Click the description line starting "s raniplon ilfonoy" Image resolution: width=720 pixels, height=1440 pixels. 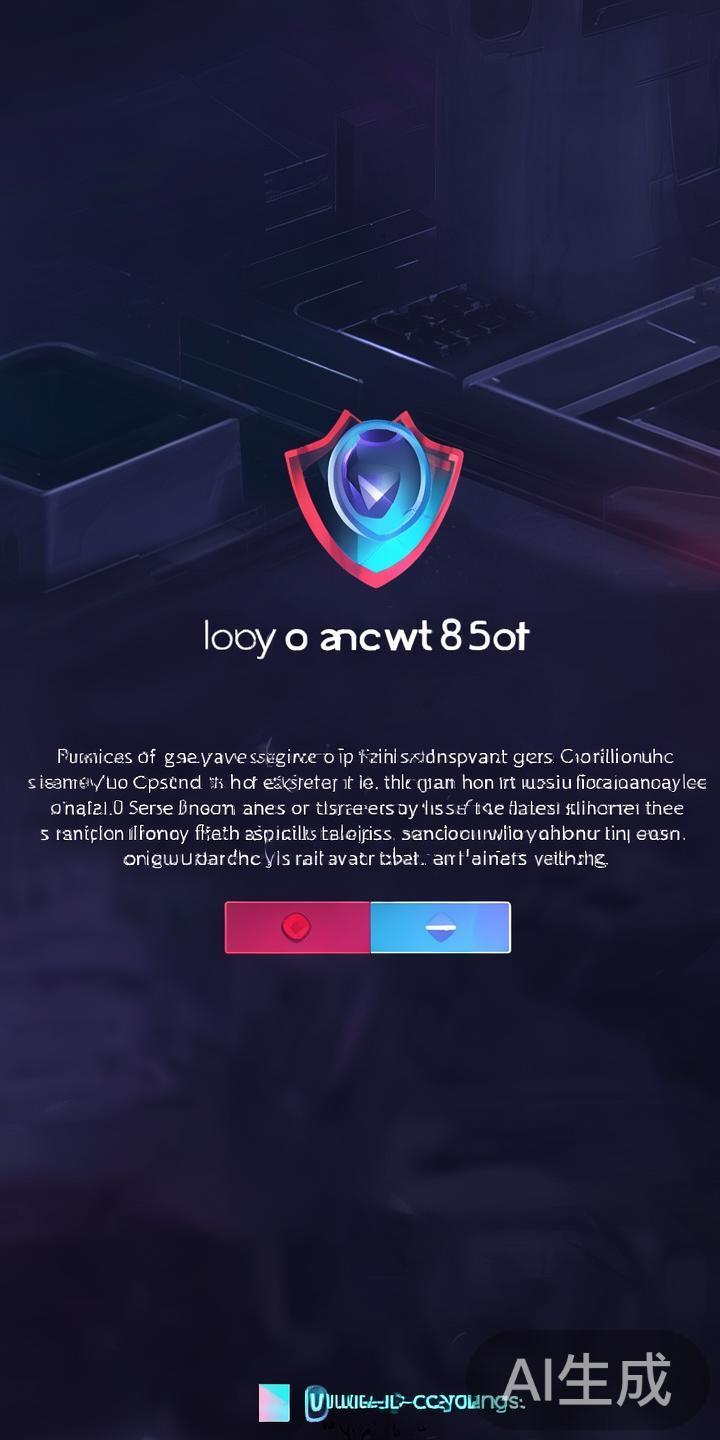pos(362,833)
